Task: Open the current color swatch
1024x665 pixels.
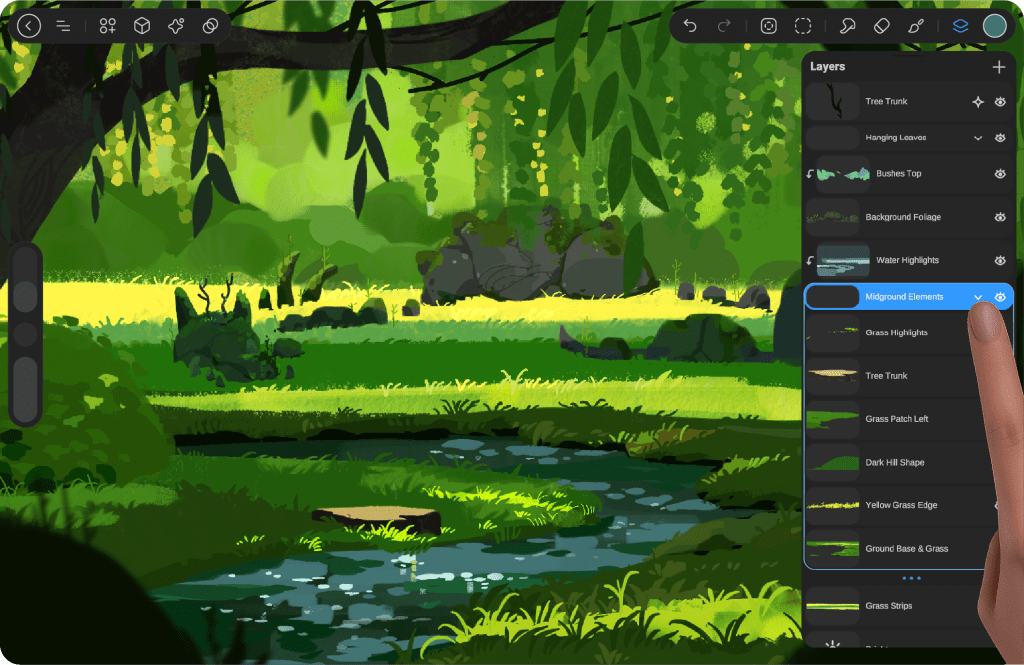Action: (x=994, y=26)
